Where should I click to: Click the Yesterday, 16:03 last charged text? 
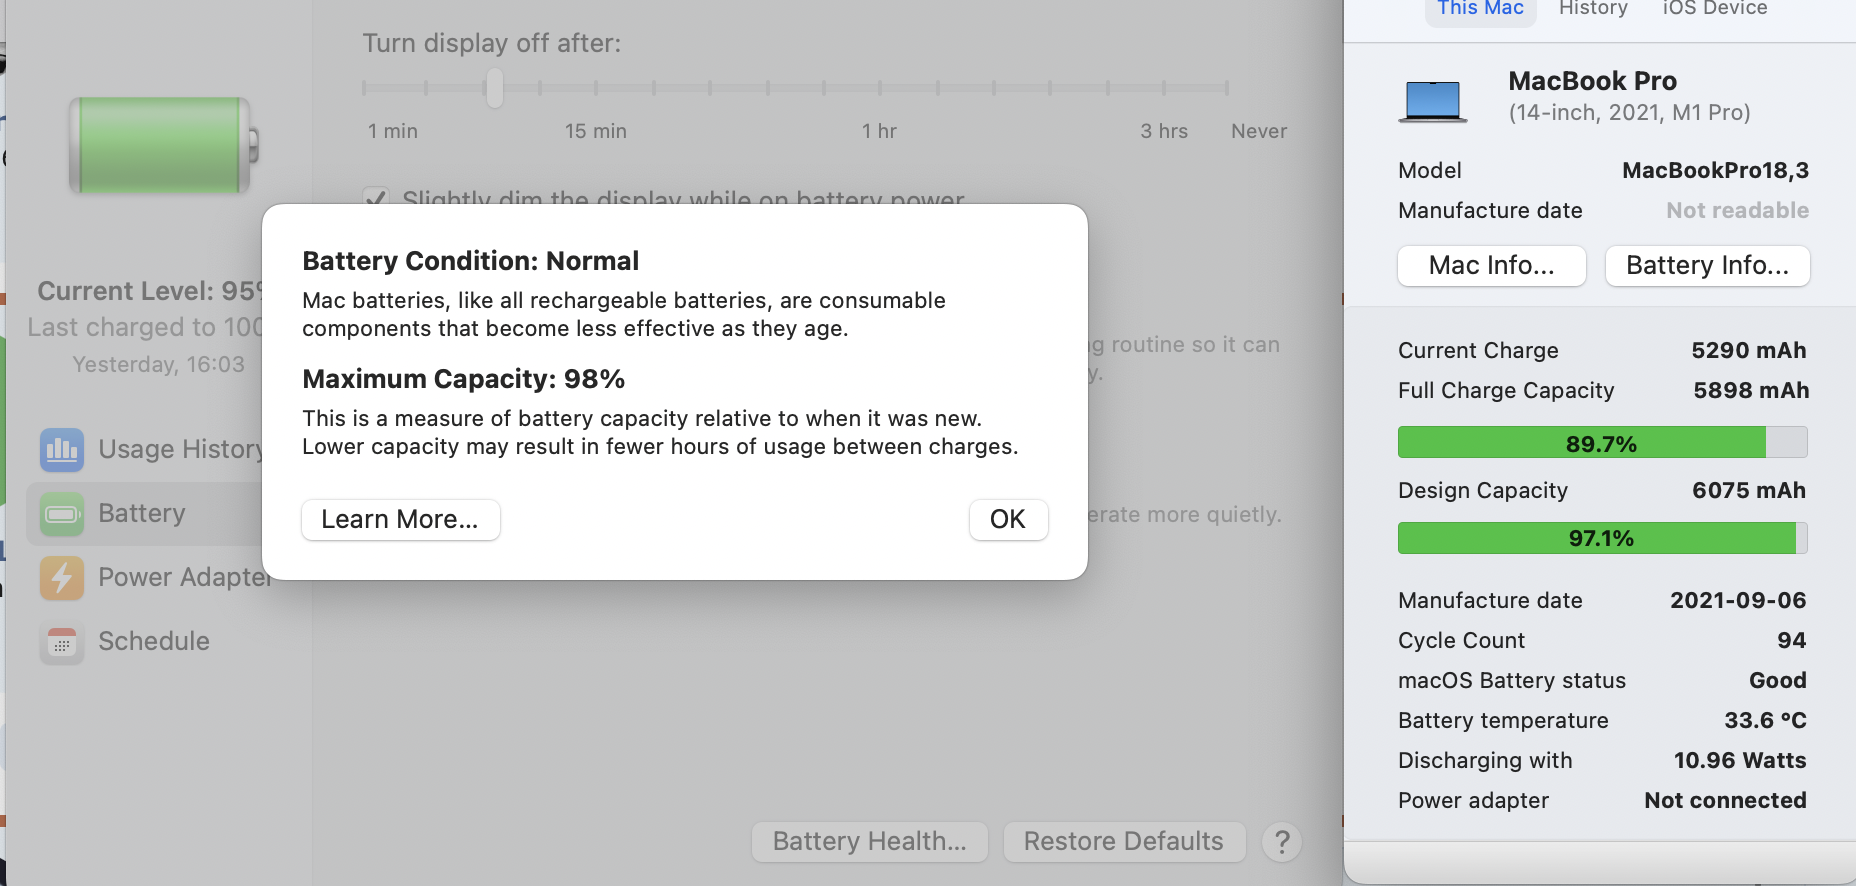pos(159,364)
